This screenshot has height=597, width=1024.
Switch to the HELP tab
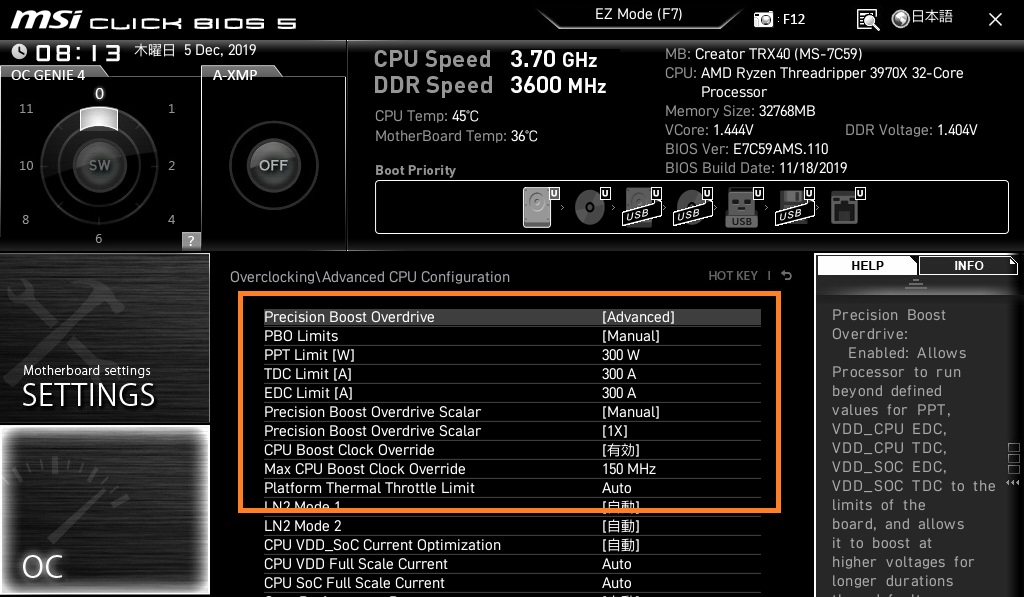coord(867,266)
